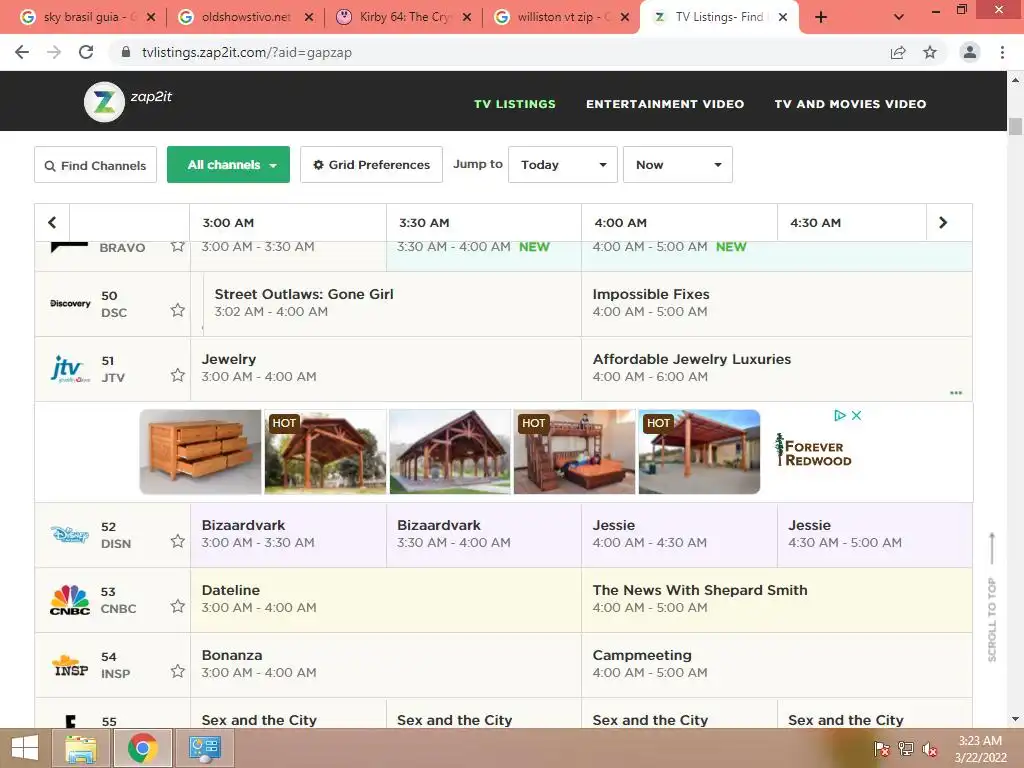Click SCROLL TO TOP control
Viewport: 1024px width, 768px height.
point(992,598)
